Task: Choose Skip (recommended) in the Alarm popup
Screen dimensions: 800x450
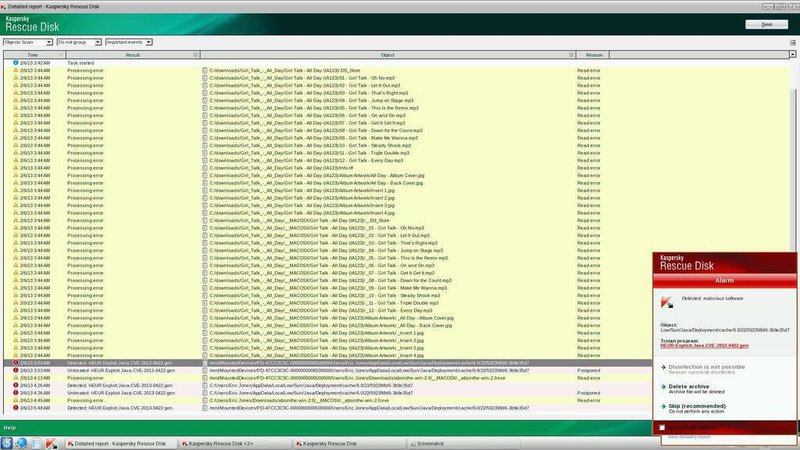Action: 697,408
